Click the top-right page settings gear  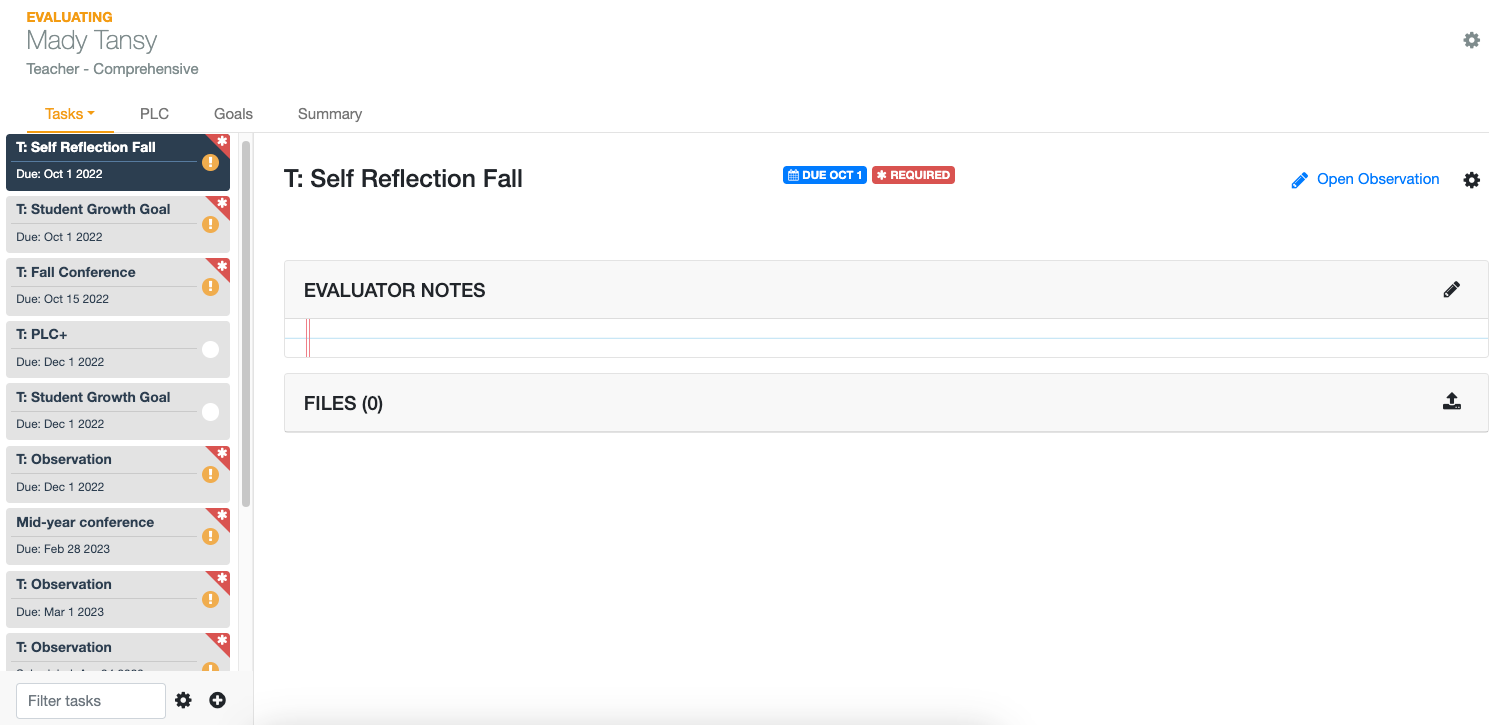pos(1472,40)
